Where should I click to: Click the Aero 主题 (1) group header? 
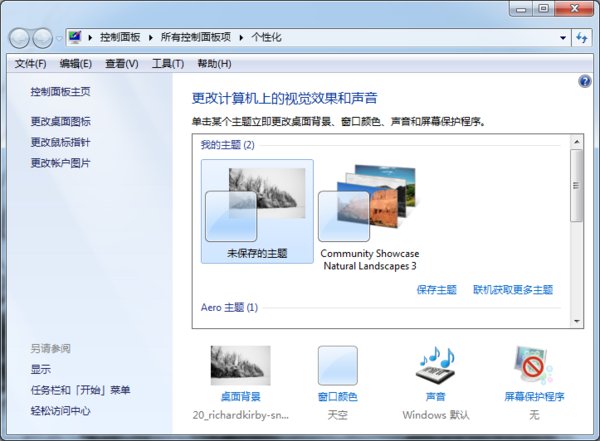click(x=229, y=307)
